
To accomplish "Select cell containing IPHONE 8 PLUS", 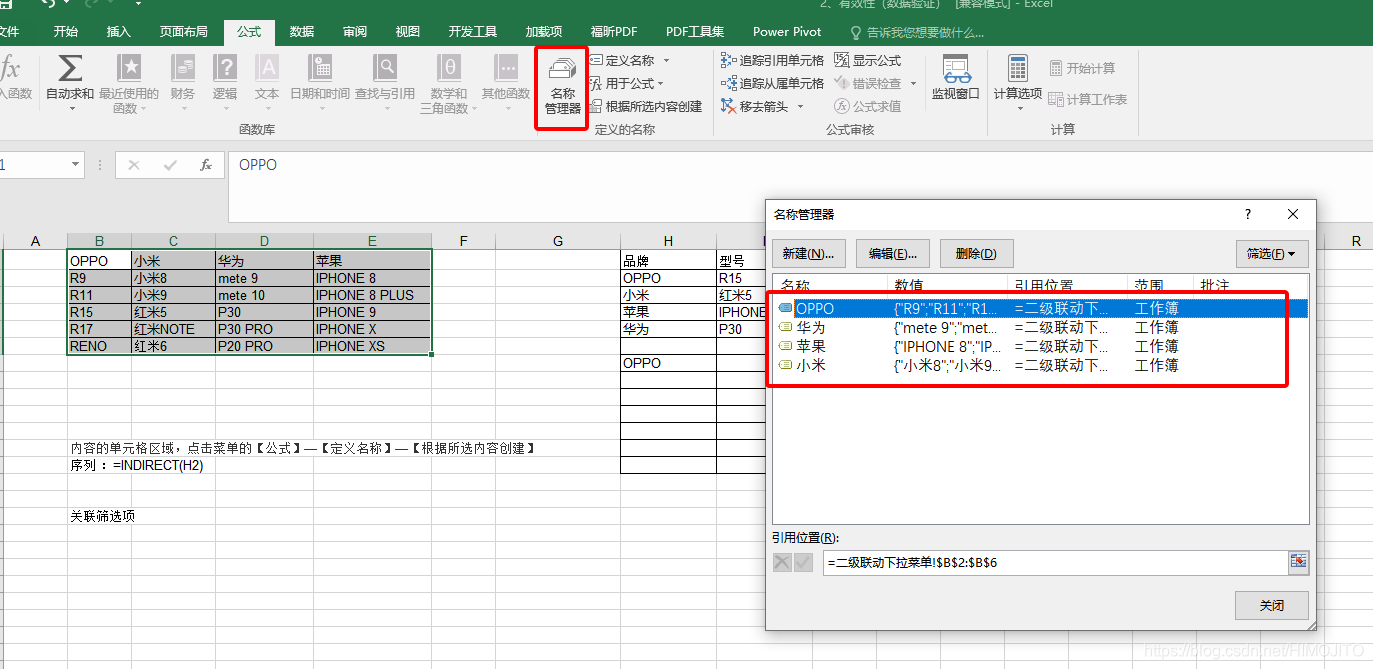I will [372, 295].
